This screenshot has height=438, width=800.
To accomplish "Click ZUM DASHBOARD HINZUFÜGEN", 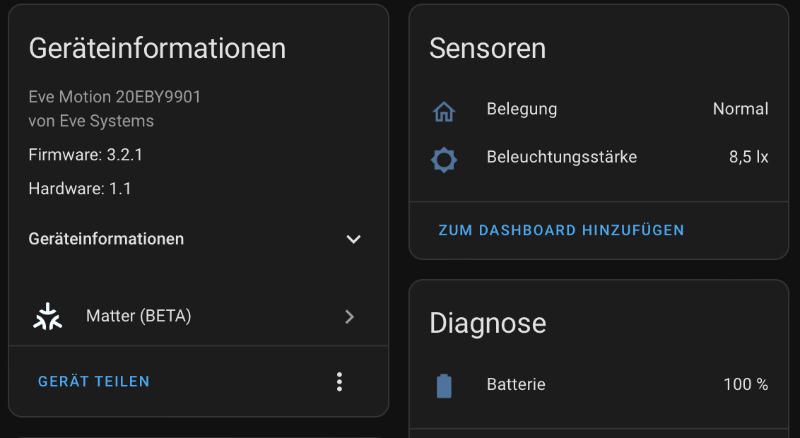I will [x=561, y=231].
